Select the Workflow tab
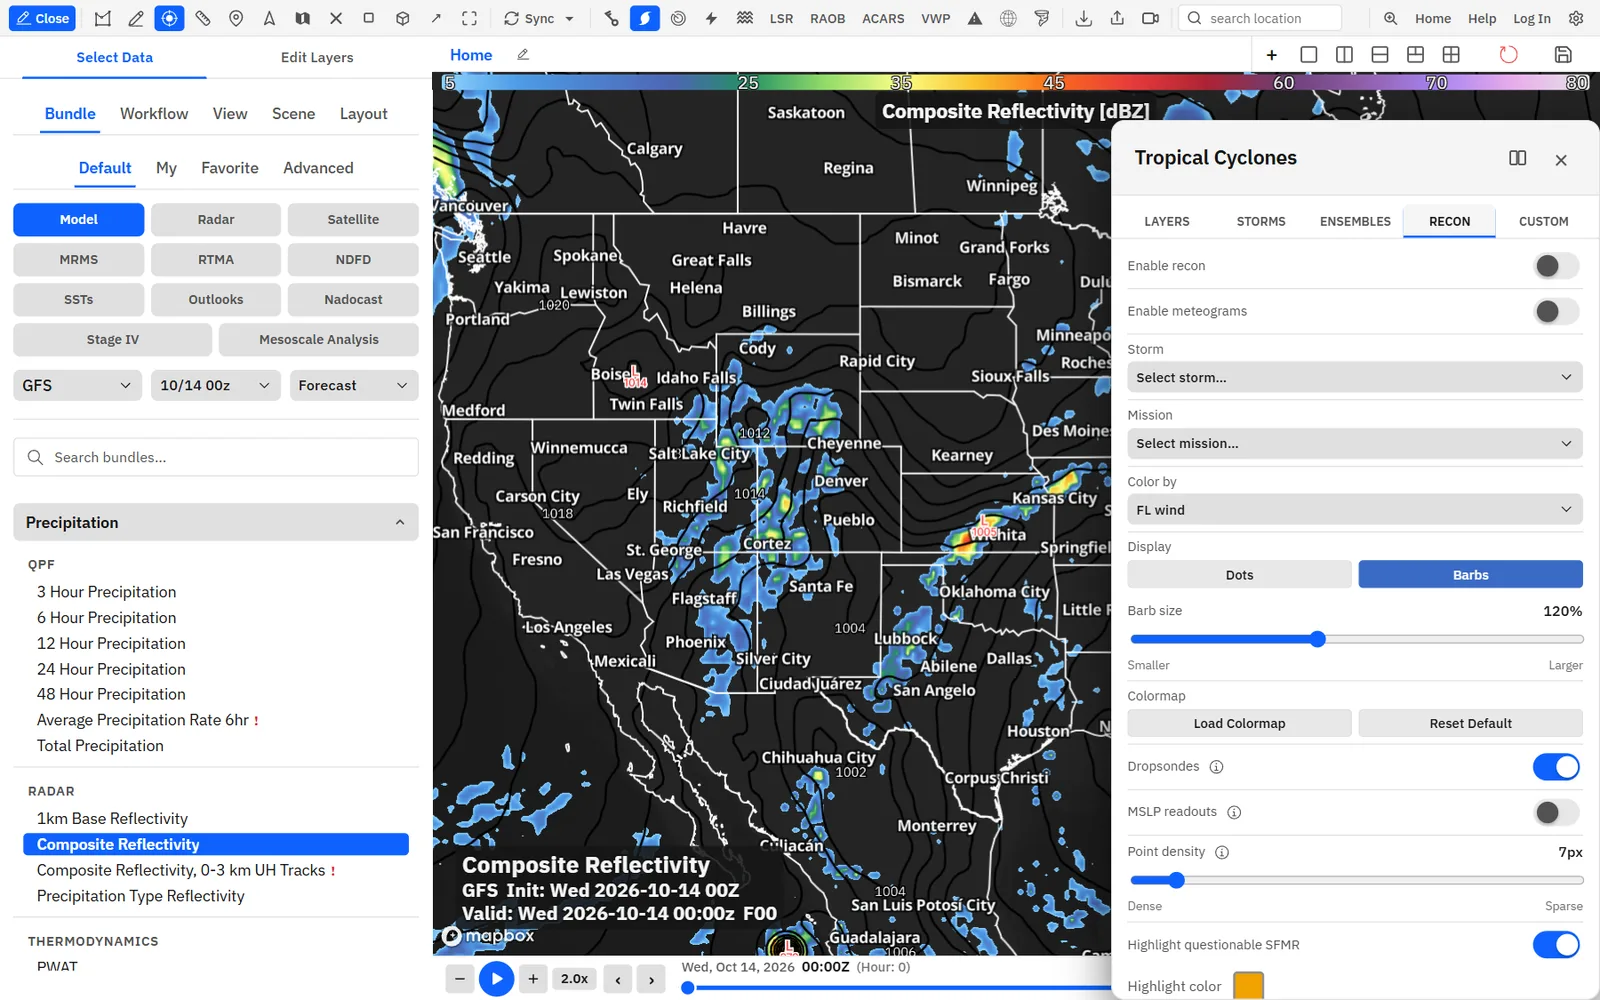The width and height of the screenshot is (1600, 1000). click(x=154, y=114)
